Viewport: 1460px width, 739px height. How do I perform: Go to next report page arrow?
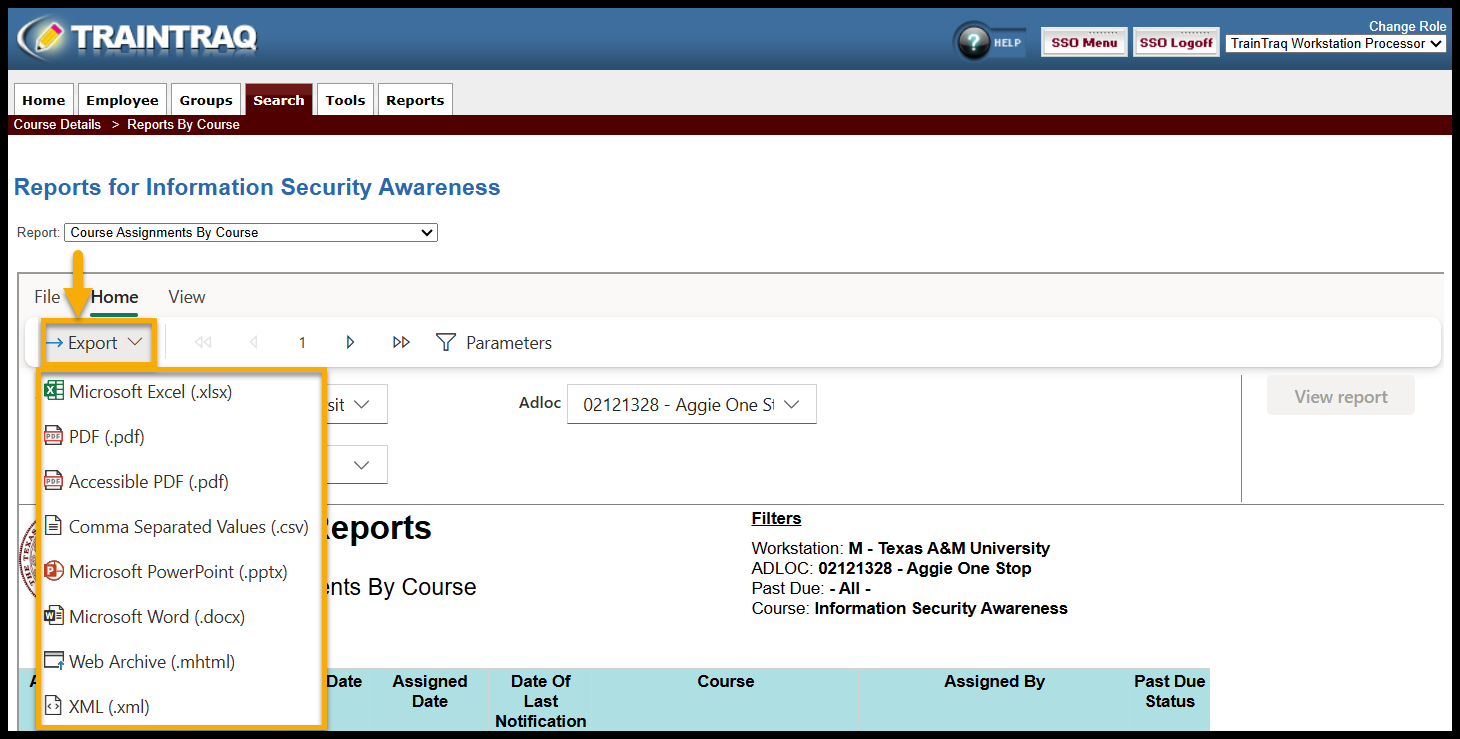pyautogui.click(x=350, y=343)
